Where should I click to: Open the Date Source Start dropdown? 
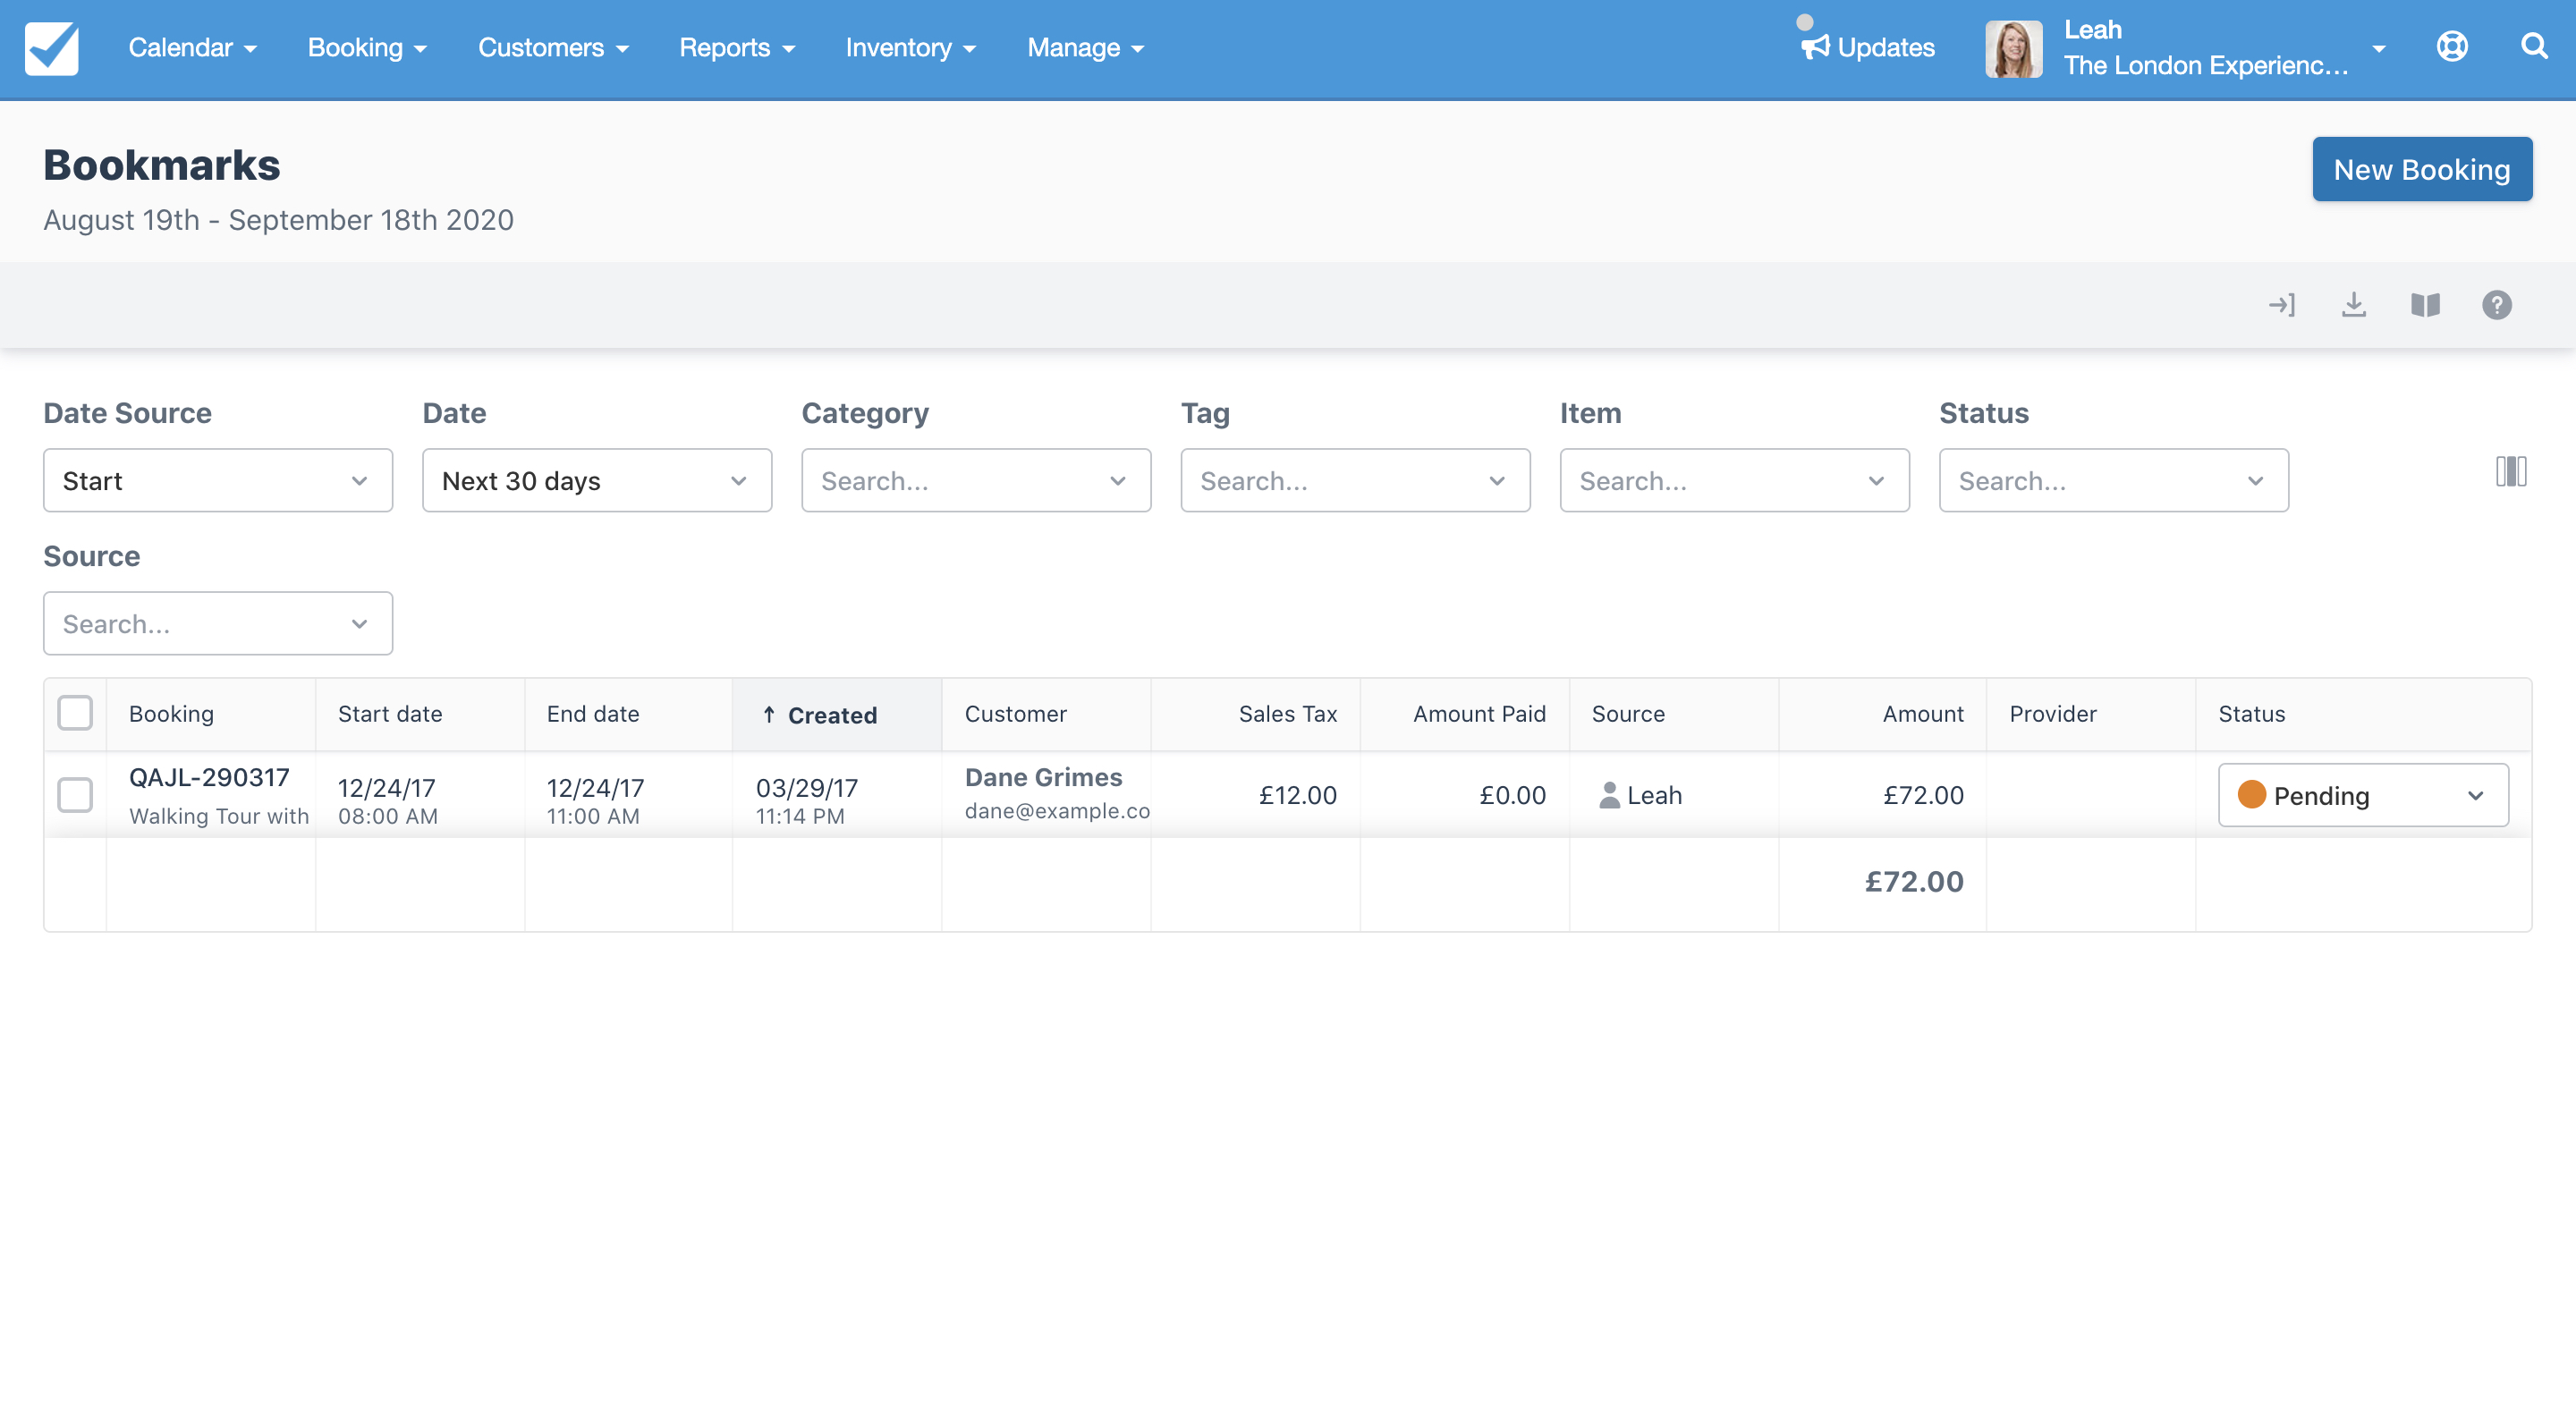218,481
